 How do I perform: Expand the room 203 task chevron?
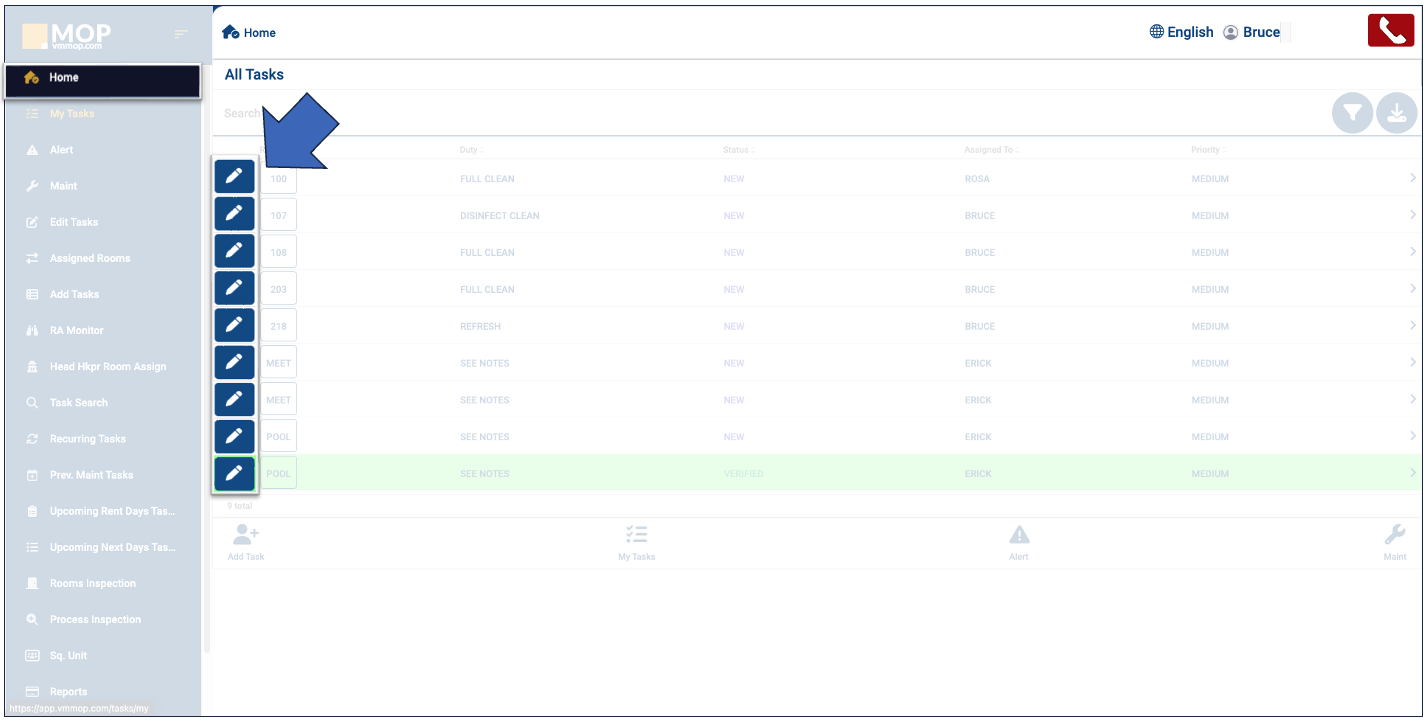pyautogui.click(x=1412, y=289)
